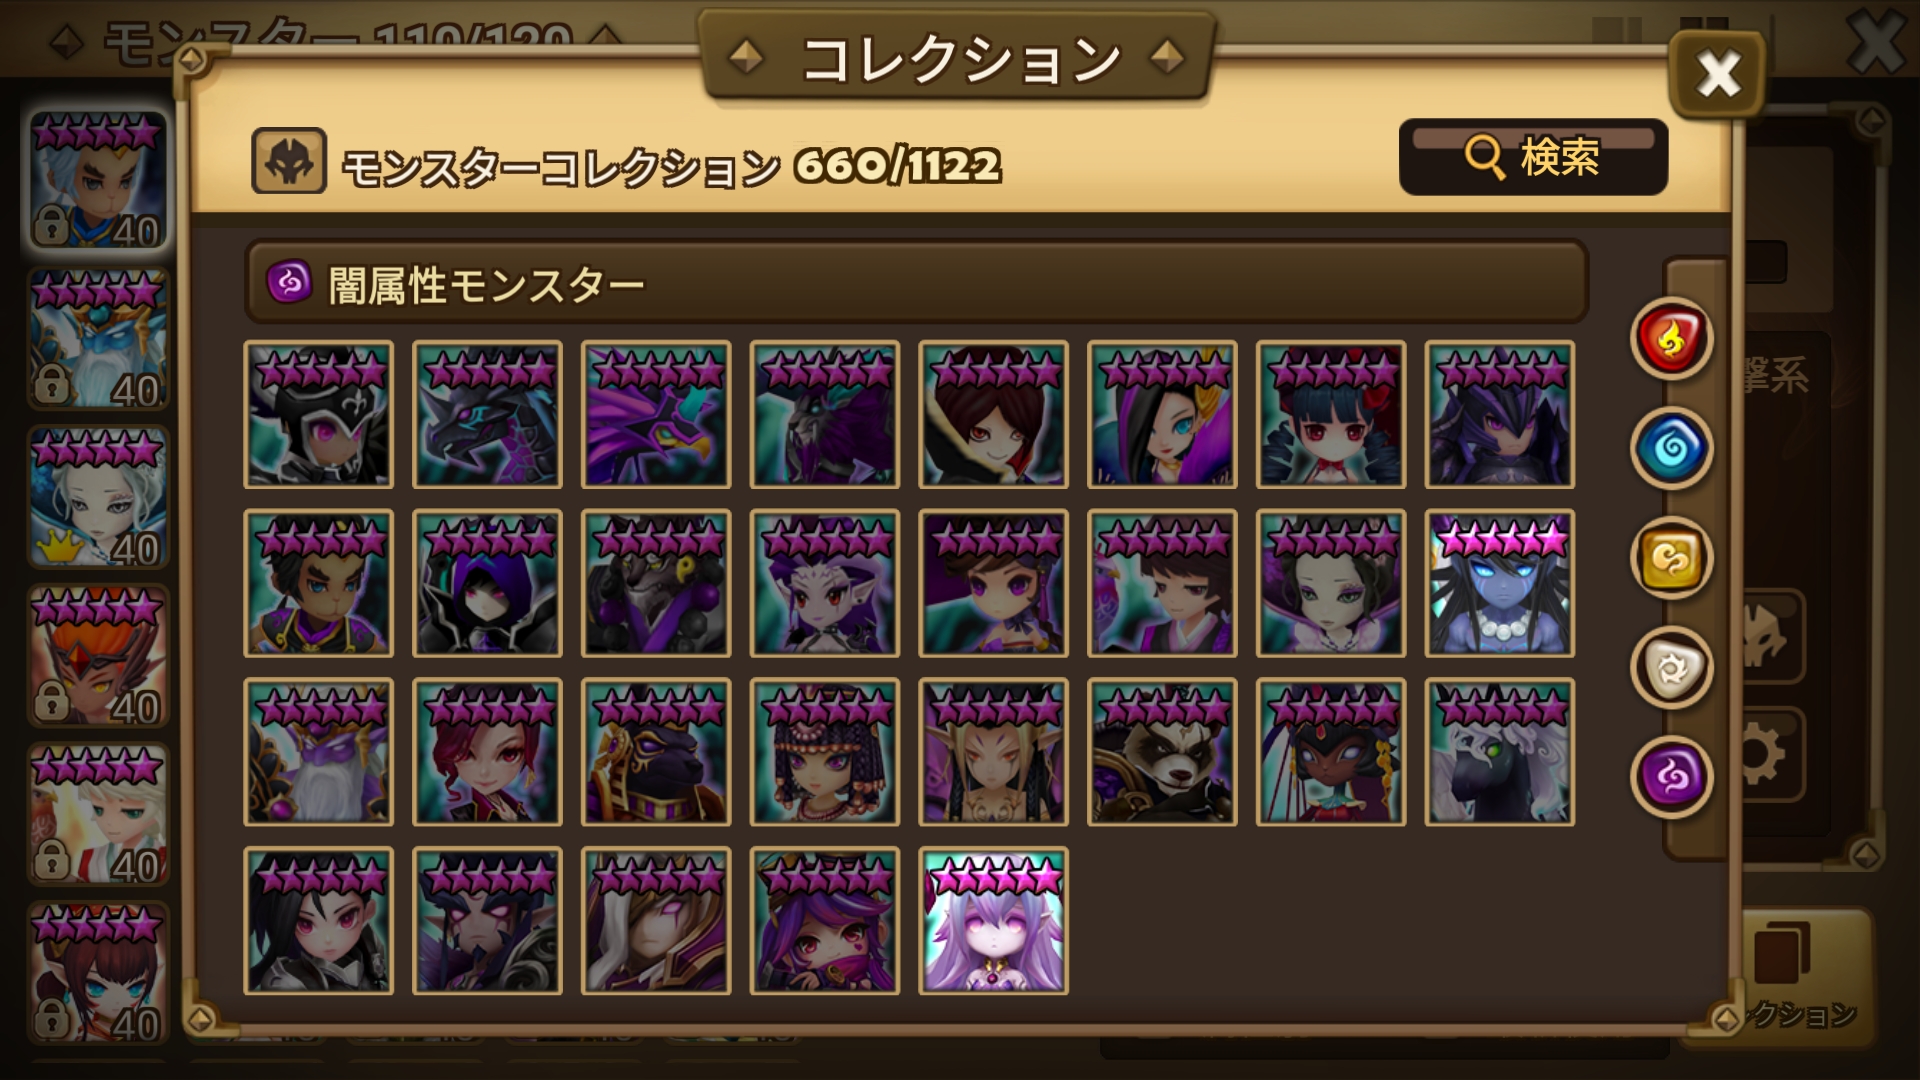This screenshot has height=1080, width=1920.
Task: Select the orange-haired locked monster in left list
Action: pyautogui.click(x=98, y=656)
